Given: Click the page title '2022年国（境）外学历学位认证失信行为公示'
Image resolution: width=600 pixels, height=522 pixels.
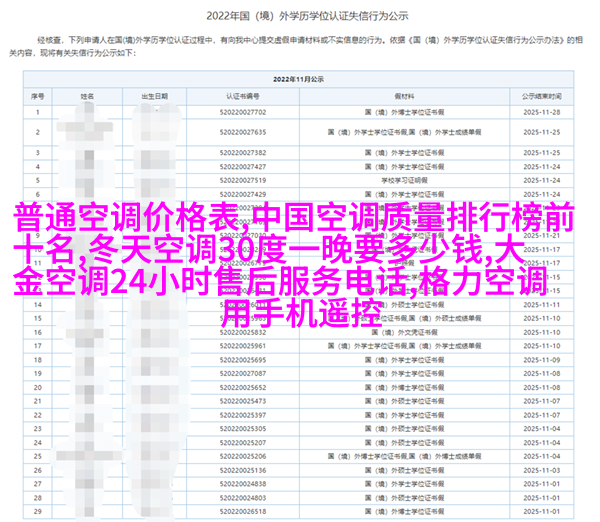Looking at the screenshot, I should pyautogui.click(x=307, y=16).
